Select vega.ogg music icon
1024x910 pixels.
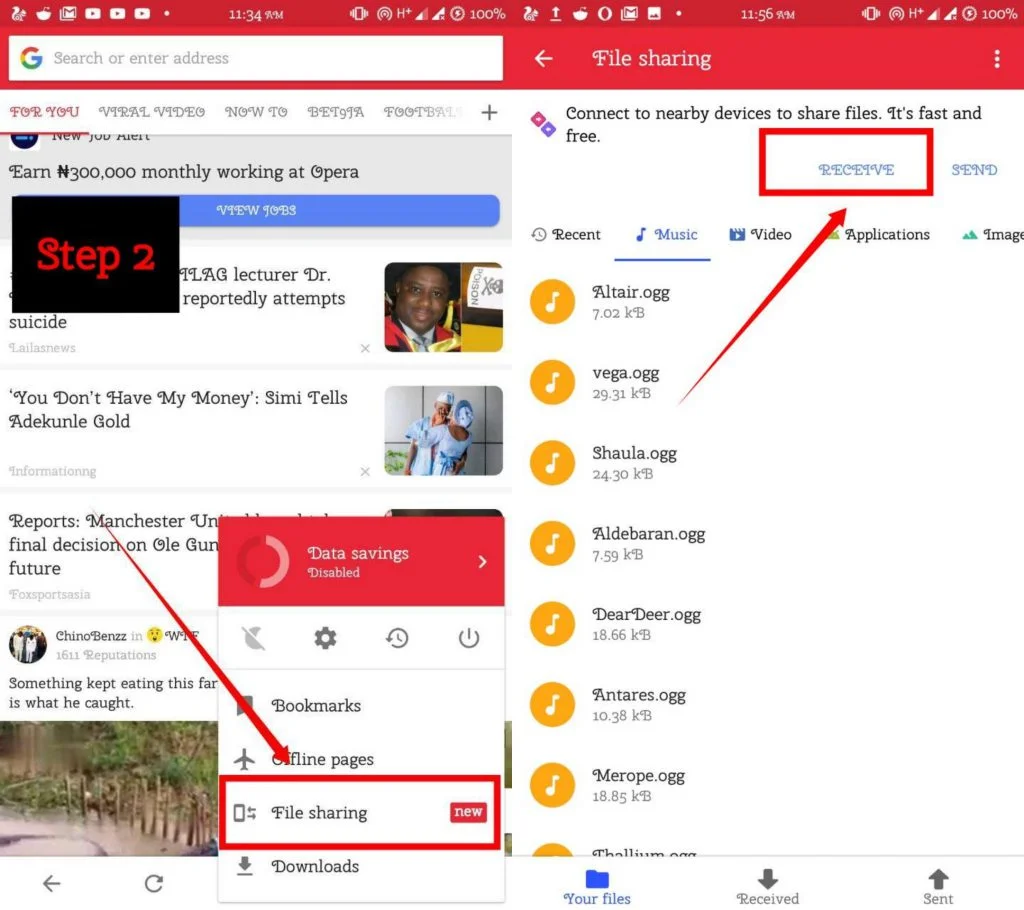point(552,382)
